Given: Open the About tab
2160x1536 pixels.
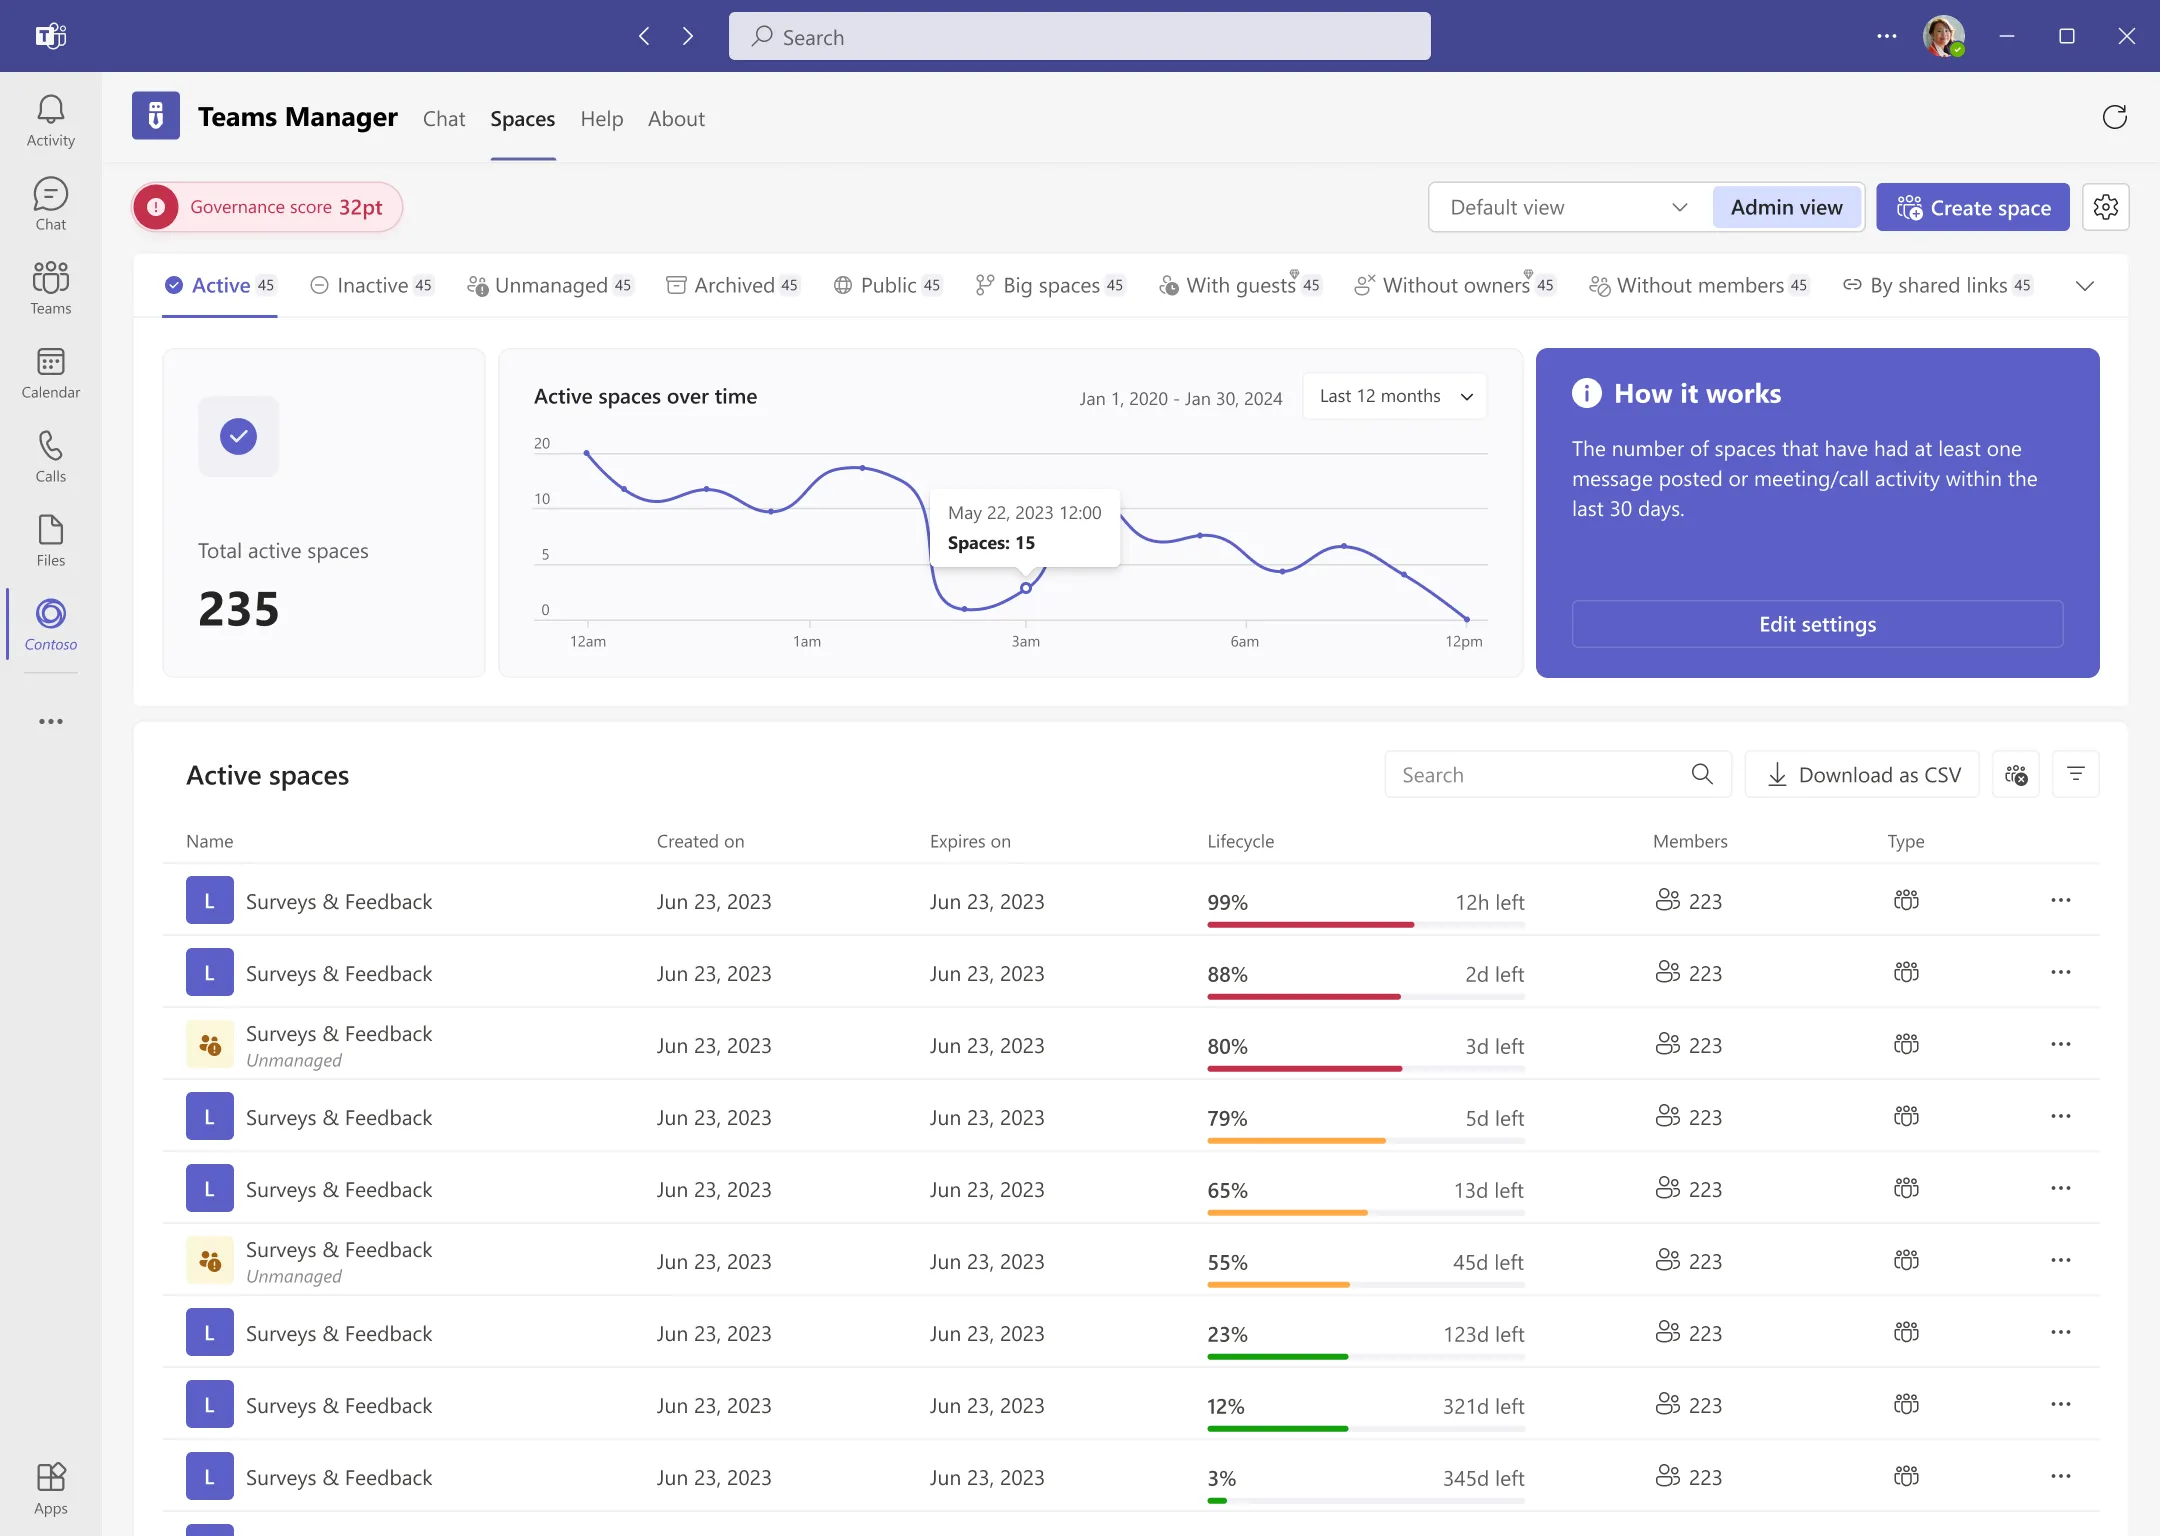Looking at the screenshot, I should (x=676, y=119).
